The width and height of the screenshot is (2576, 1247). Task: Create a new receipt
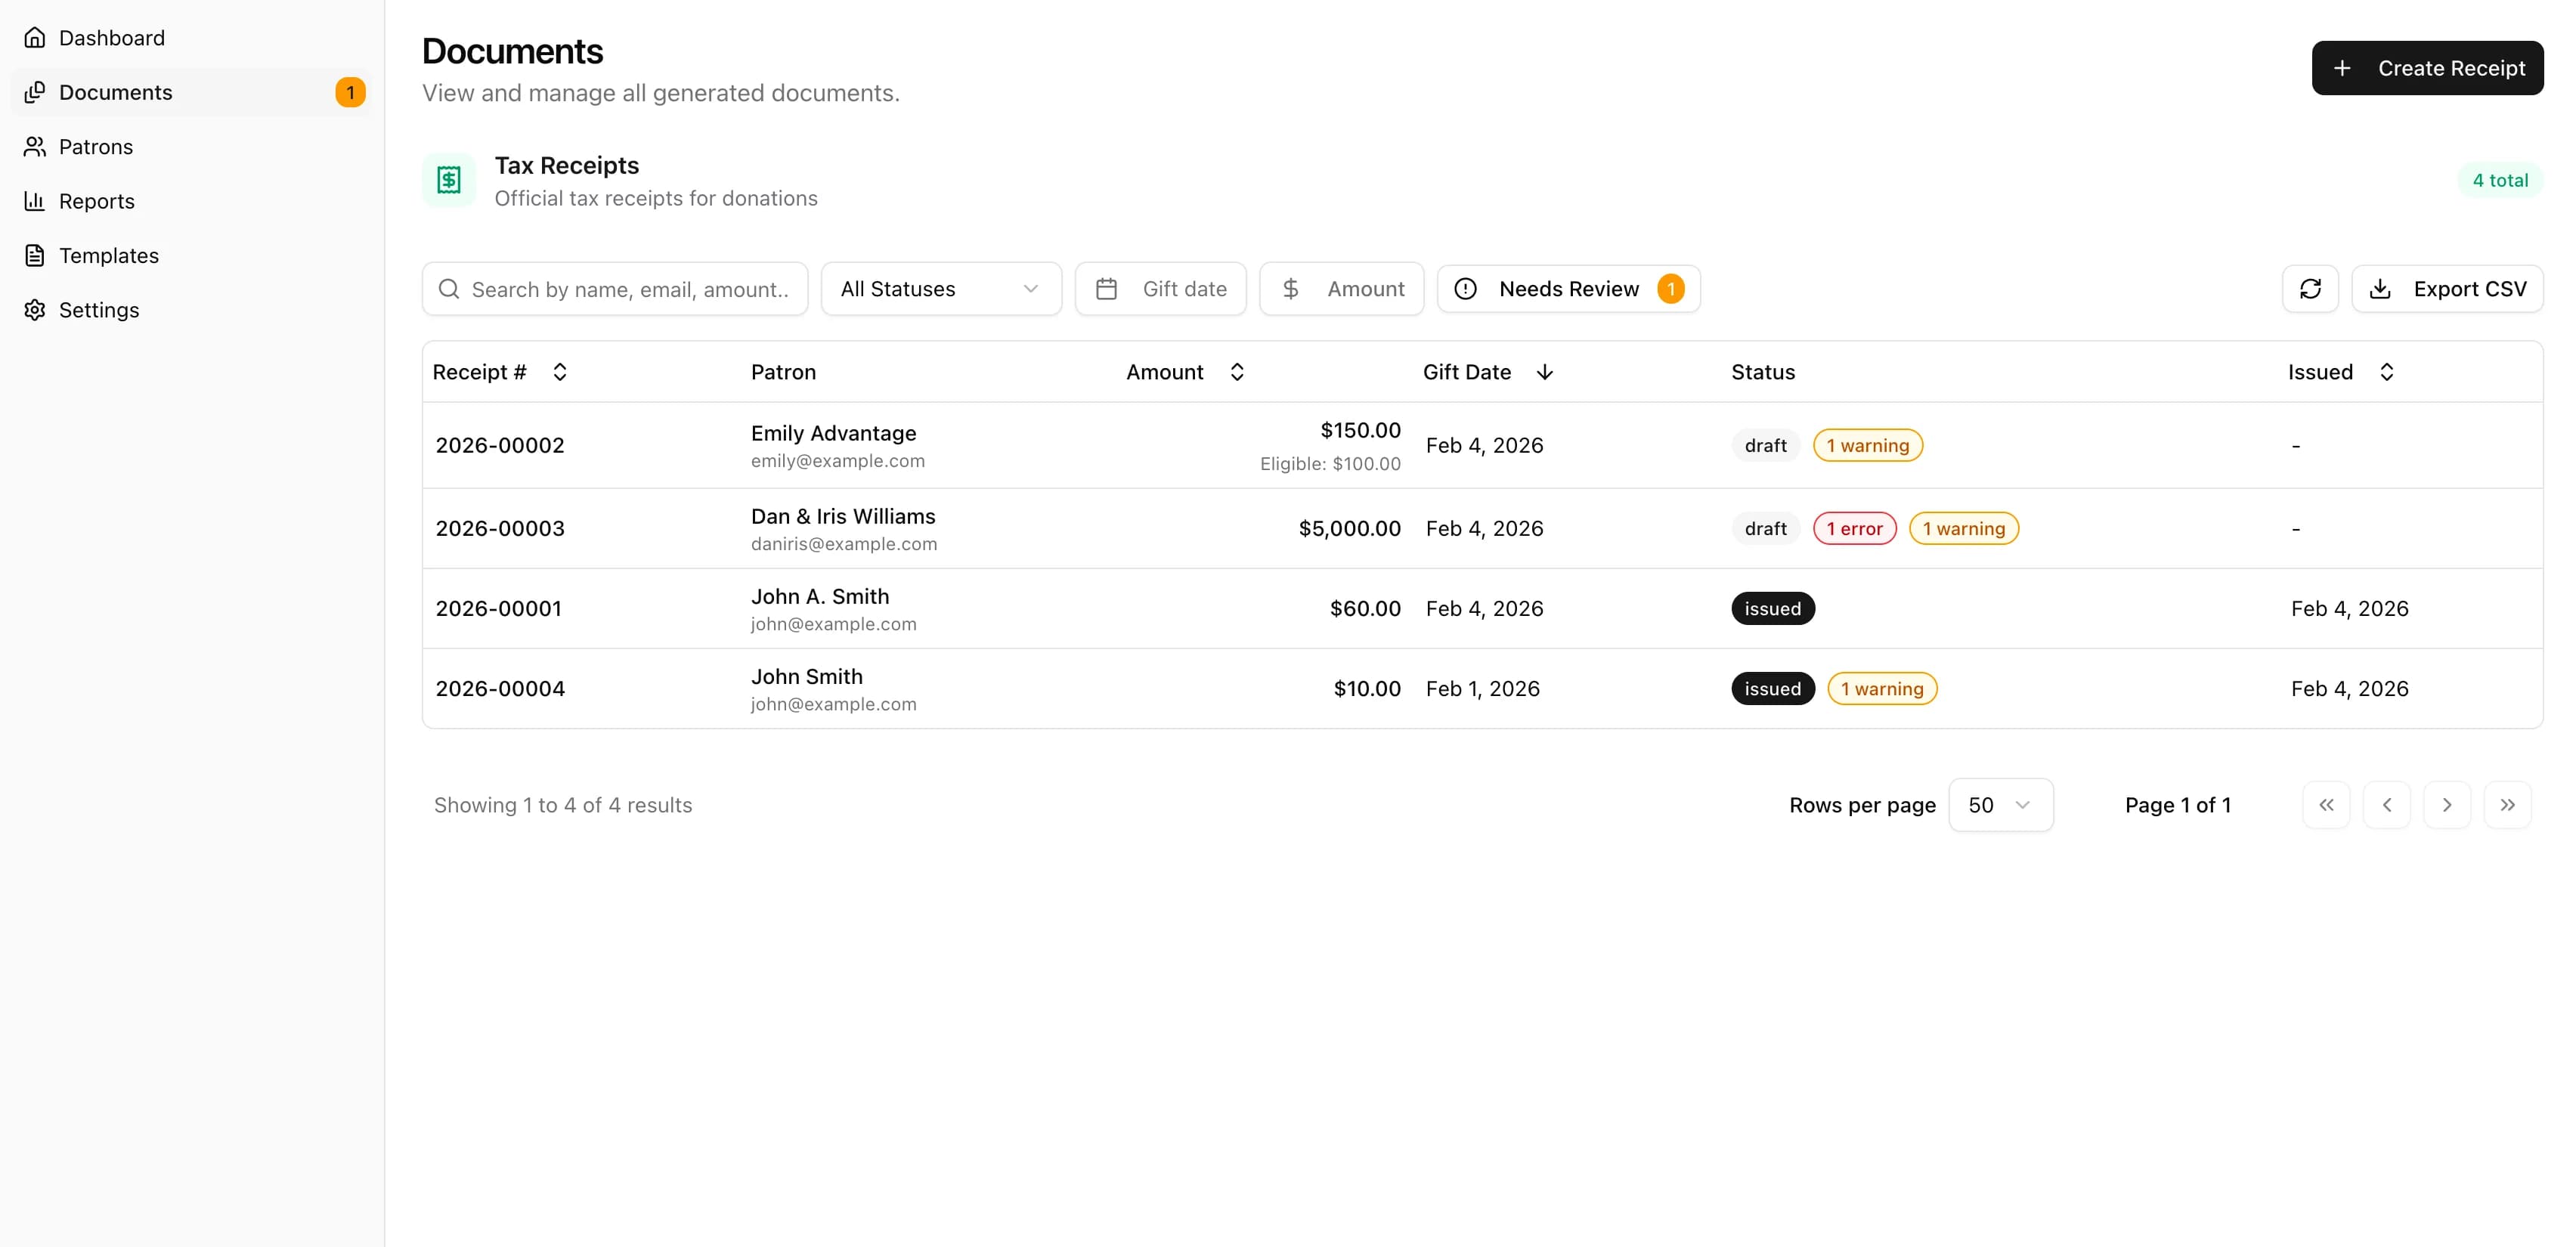[x=2428, y=68]
